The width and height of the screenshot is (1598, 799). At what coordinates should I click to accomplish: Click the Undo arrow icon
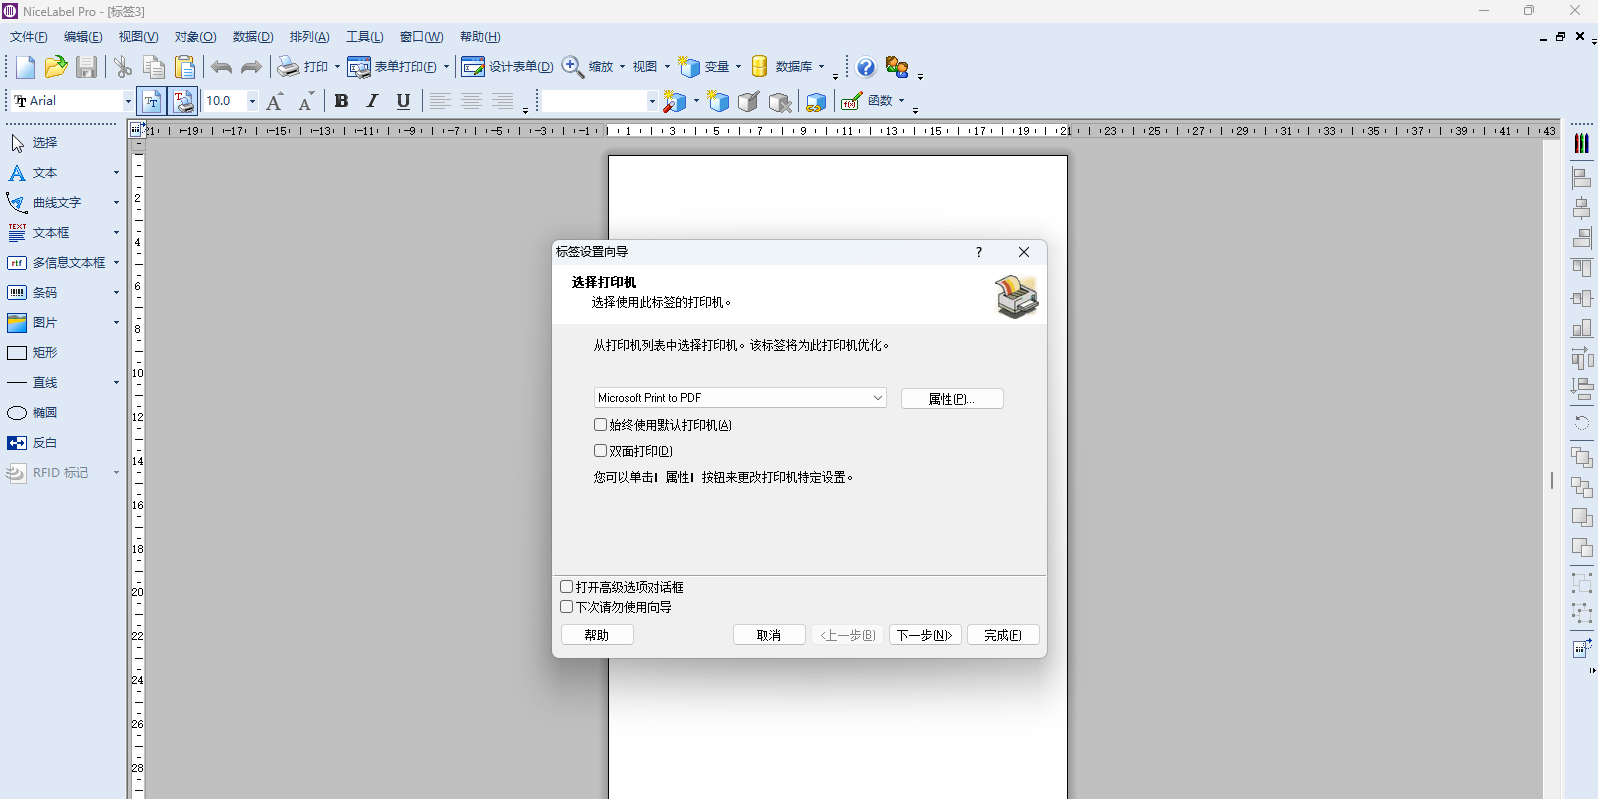(x=221, y=67)
